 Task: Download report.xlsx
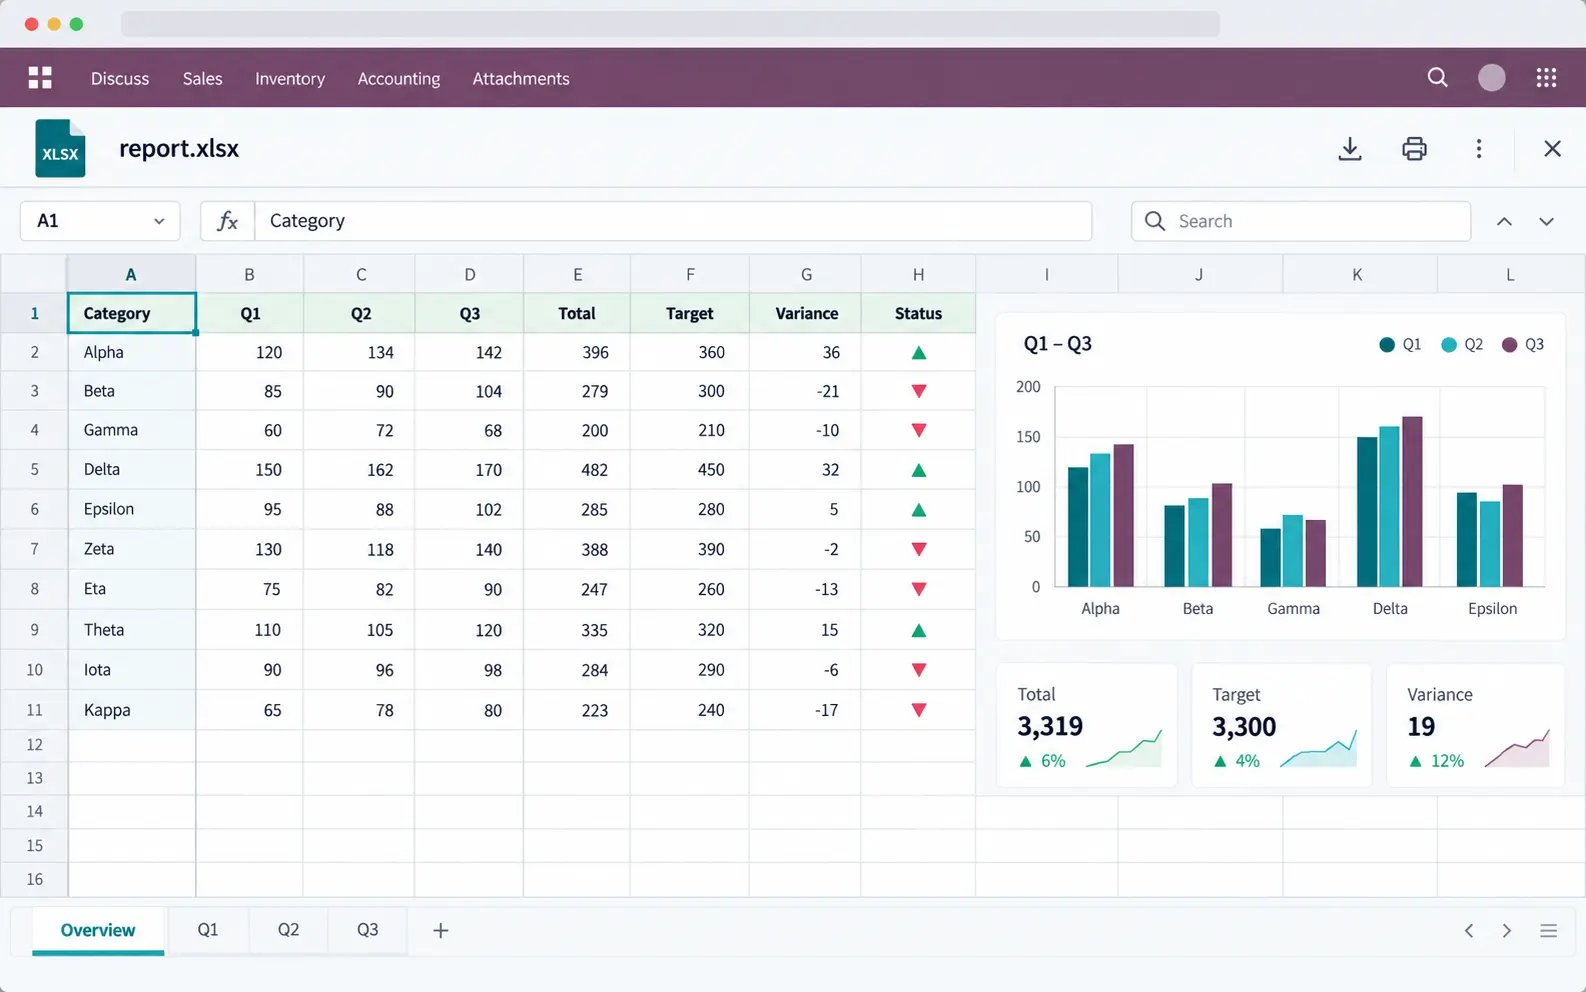(1350, 149)
